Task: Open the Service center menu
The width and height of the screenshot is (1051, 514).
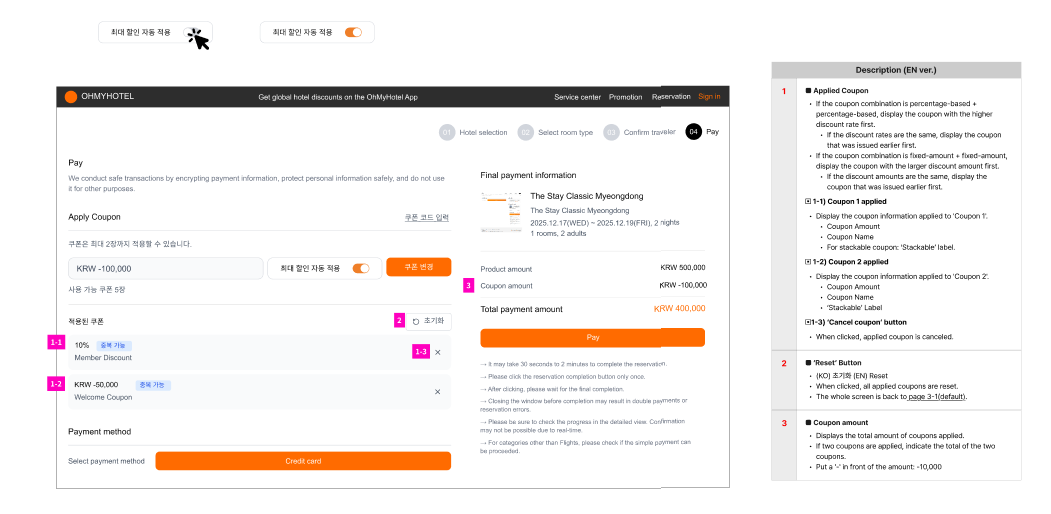Action: [577, 97]
